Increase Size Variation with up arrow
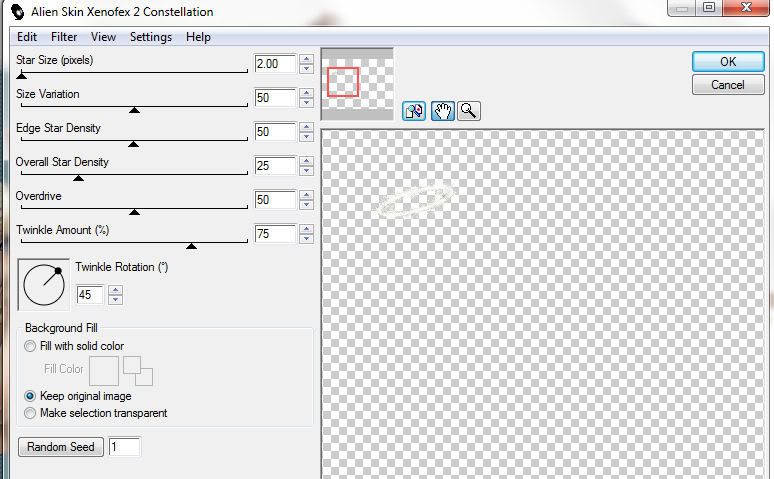The image size is (774, 479). (307, 93)
